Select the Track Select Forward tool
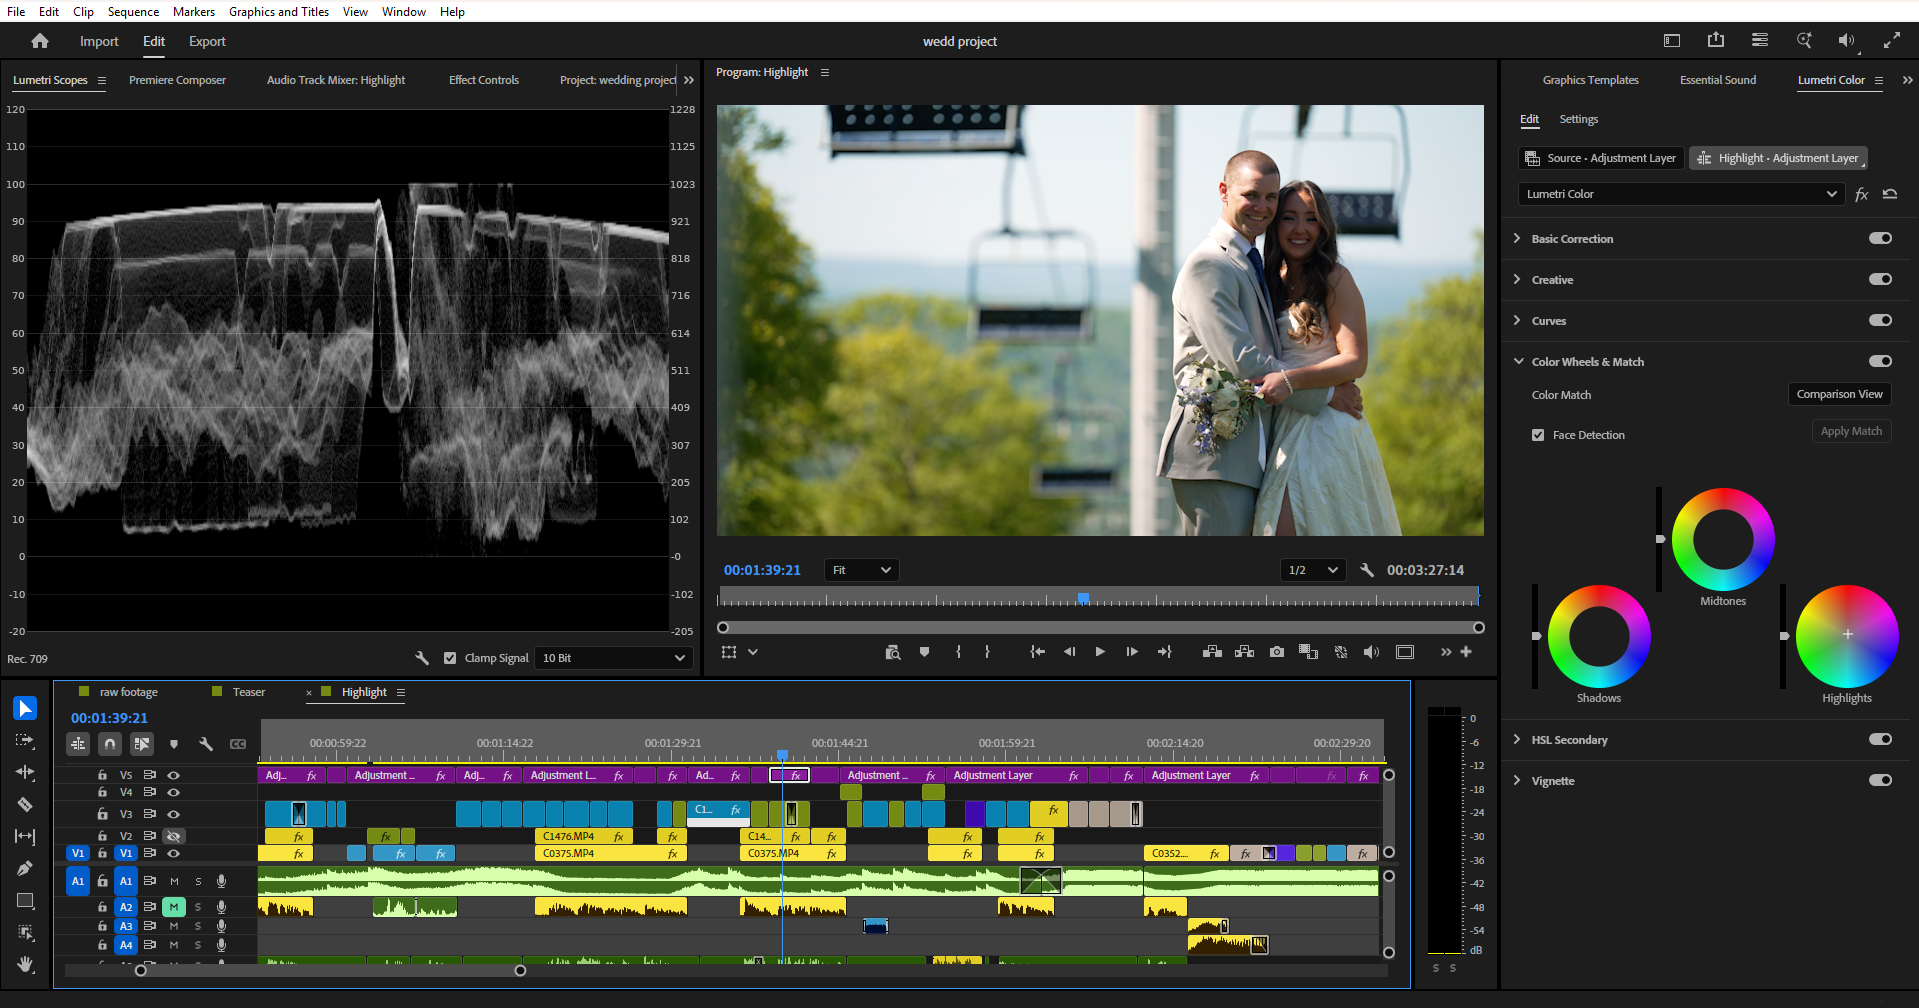This screenshot has height=1008, width=1919. [x=25, y=740]
